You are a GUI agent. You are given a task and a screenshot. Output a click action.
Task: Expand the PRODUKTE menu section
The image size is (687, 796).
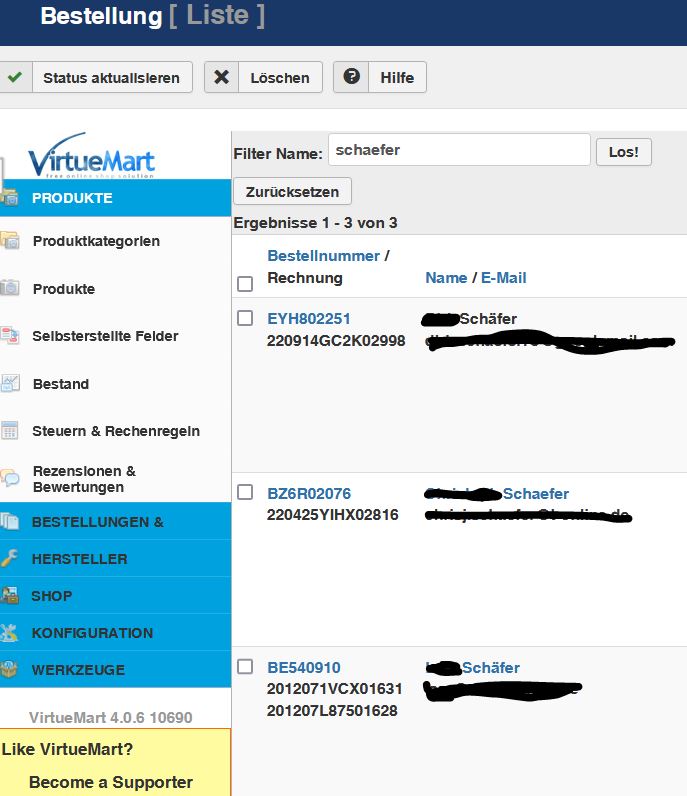72,198
